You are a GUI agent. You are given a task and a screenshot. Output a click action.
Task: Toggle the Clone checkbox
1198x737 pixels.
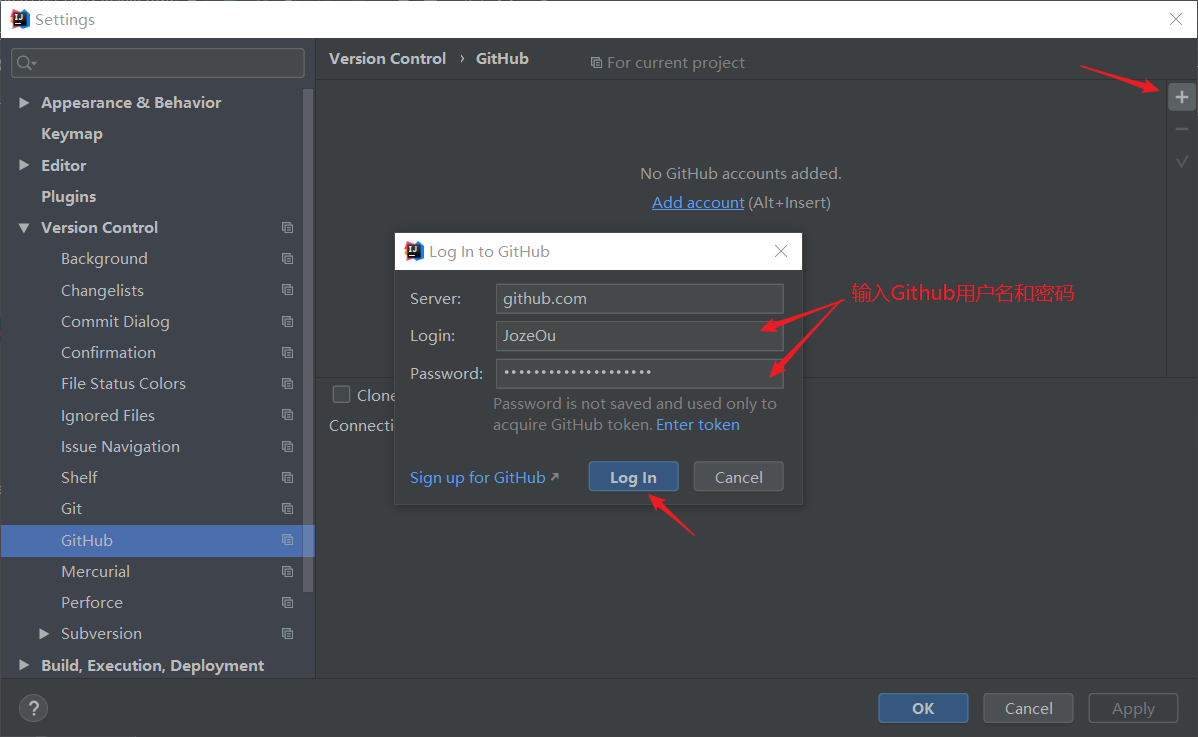[342, 395]
